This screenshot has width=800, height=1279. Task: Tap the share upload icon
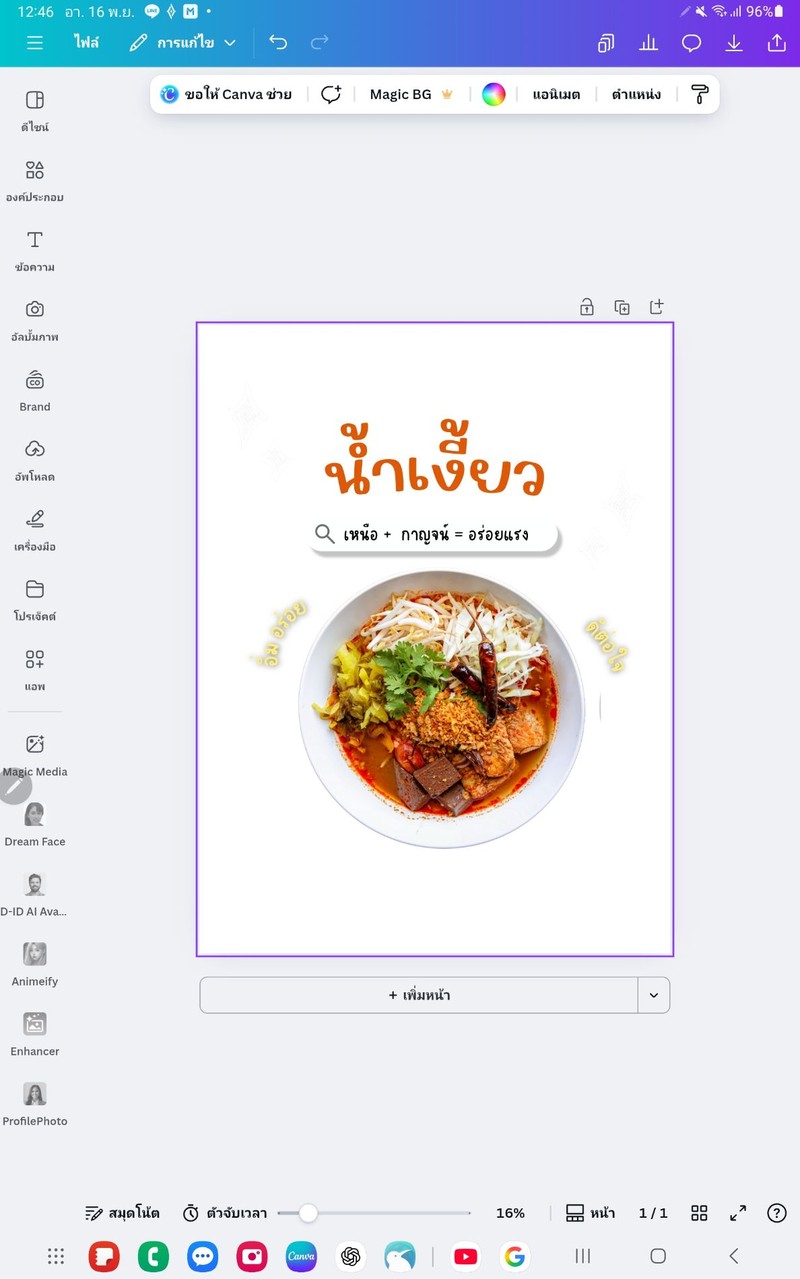pyautogui.click(x=776, y=43)
